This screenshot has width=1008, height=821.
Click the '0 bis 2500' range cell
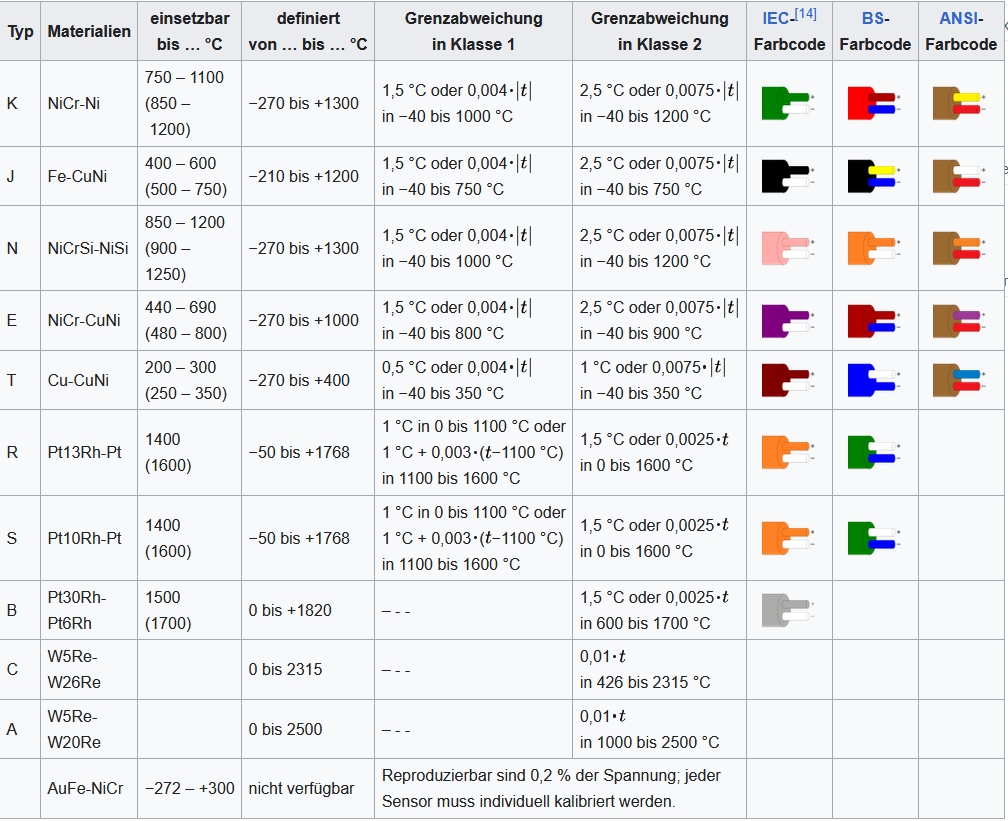point(308,729)
